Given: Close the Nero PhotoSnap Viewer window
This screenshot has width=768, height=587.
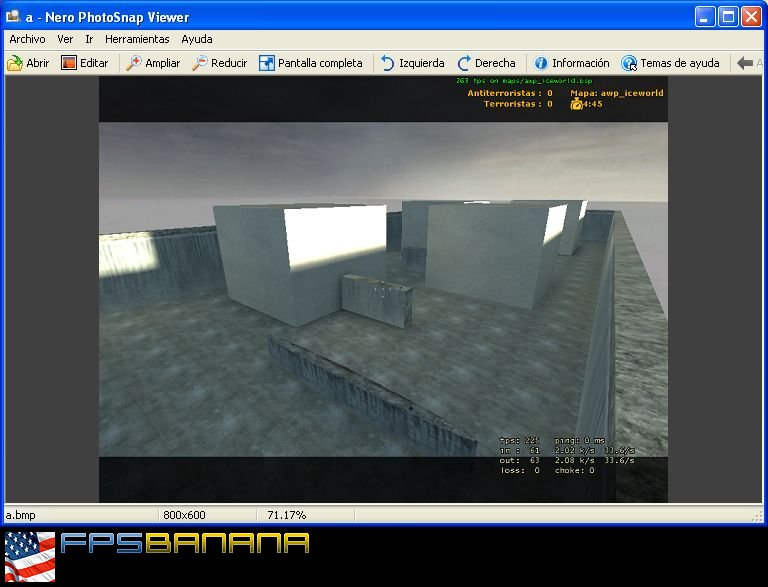Looking at the screenshot, I should [751, 17].
